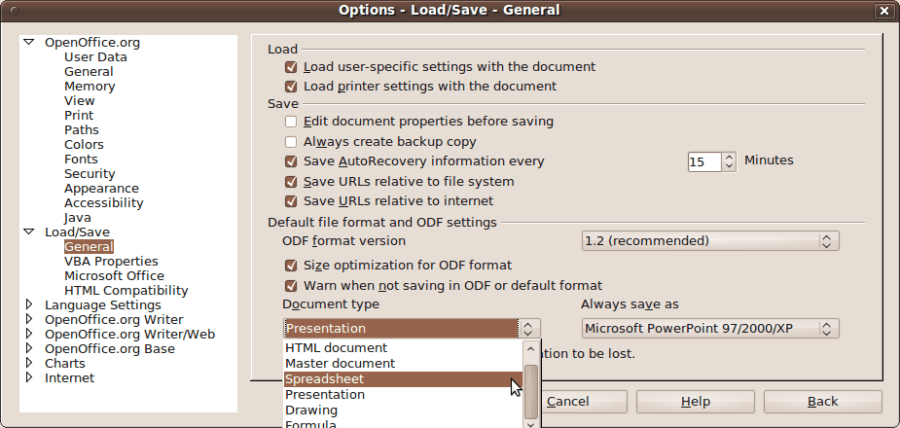Disable Save AutoRecovery information checkbox

291,161
